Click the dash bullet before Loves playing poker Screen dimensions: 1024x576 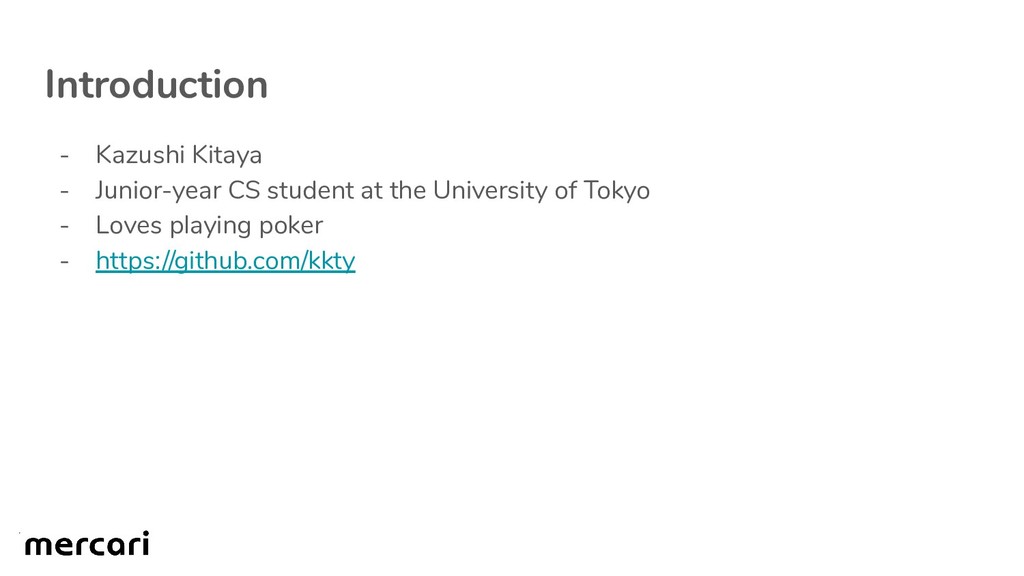point(64,227)
